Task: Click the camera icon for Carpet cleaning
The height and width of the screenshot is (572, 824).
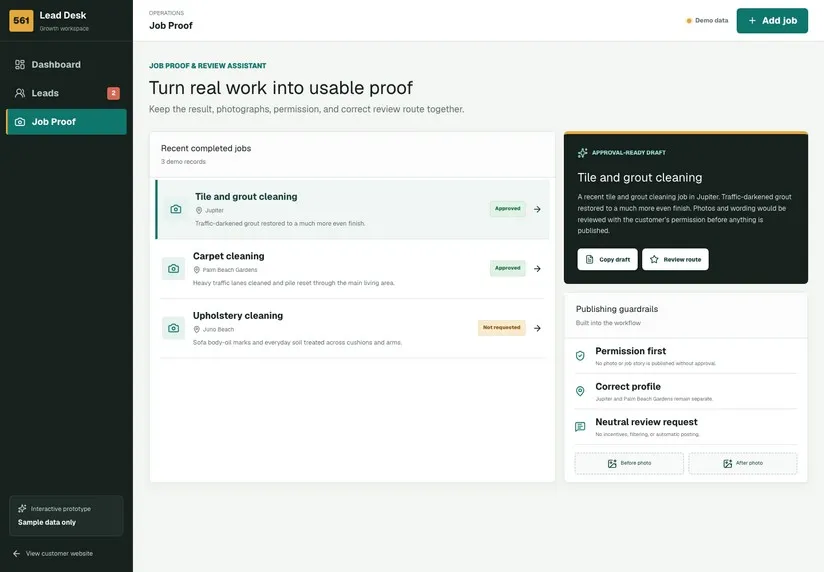Action: [x=173, y=269]
